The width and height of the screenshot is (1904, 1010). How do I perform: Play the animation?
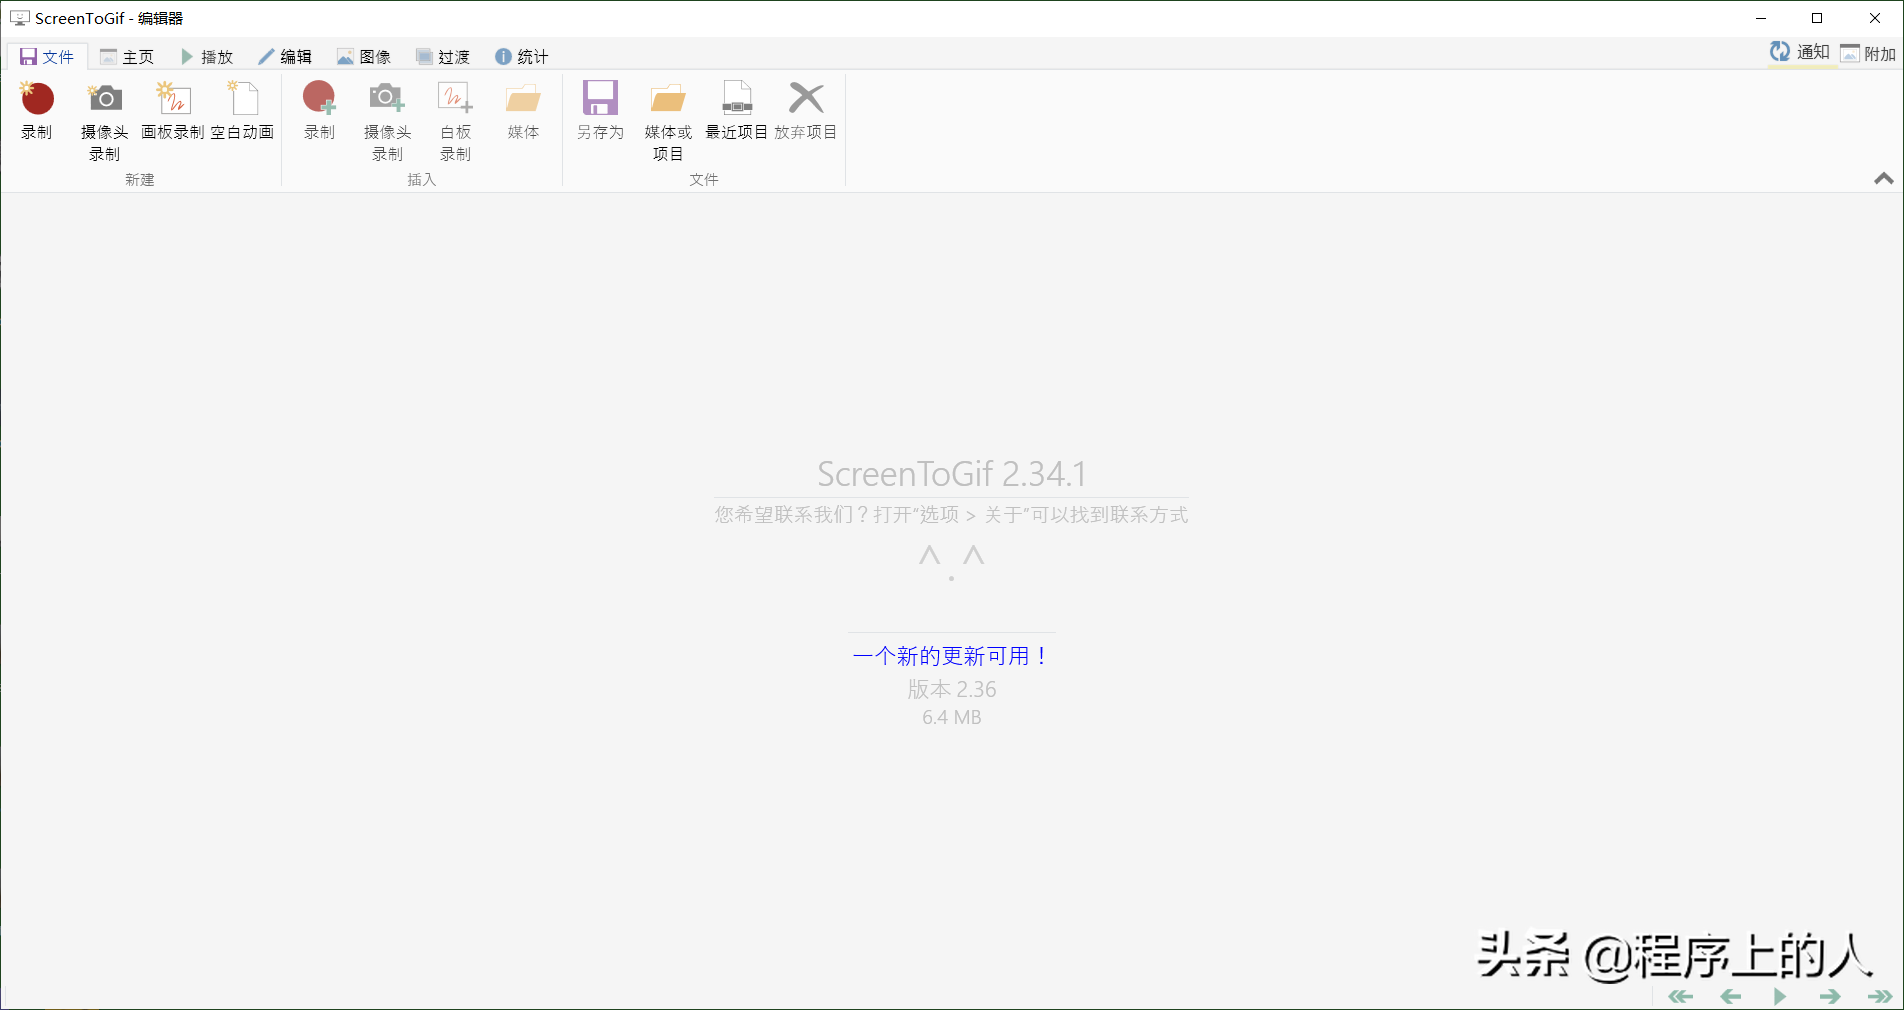pyautogui.click(x=1780, y=996)
